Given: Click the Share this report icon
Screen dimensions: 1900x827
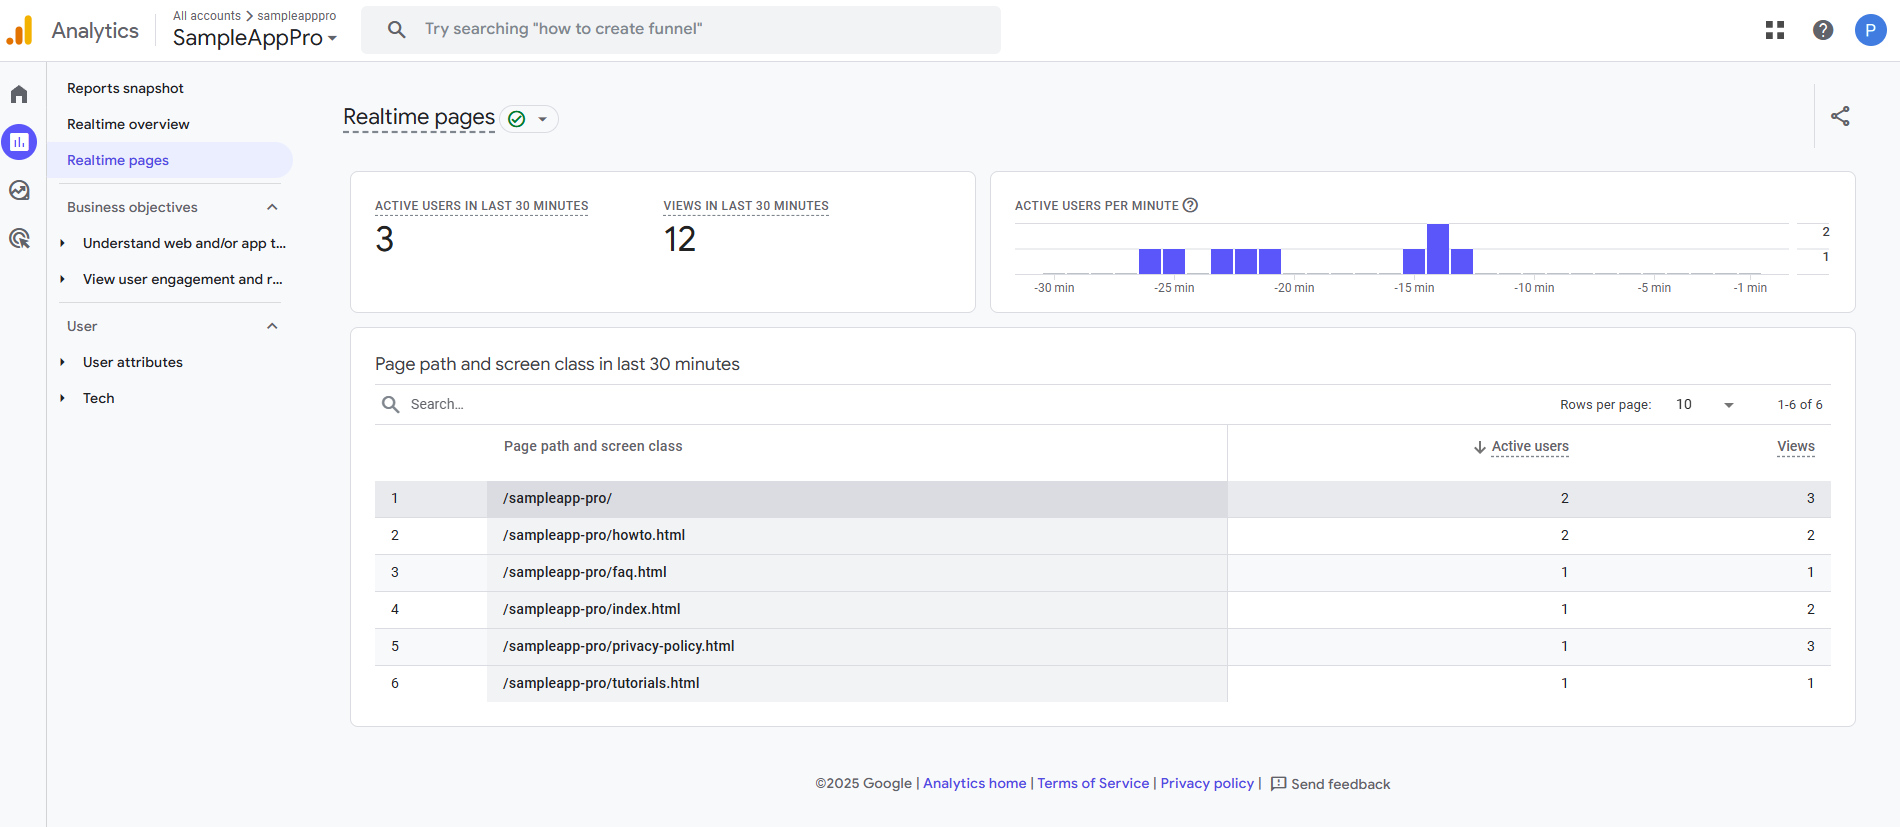Looking at the screenshot, I should (1840, 116).
